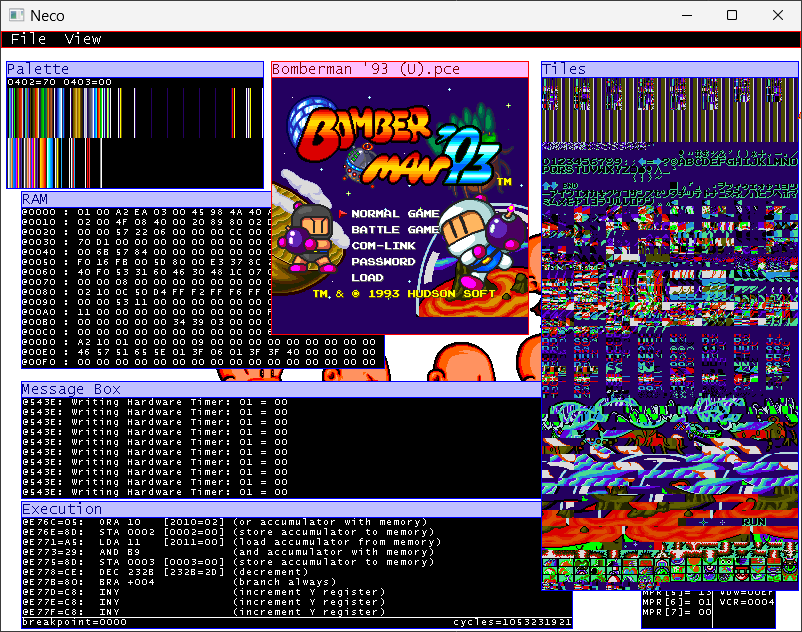The height and width of the screenshot is (632, 802).
Task: Click the RUN text in Tiles panel
Action: (754, 522)
